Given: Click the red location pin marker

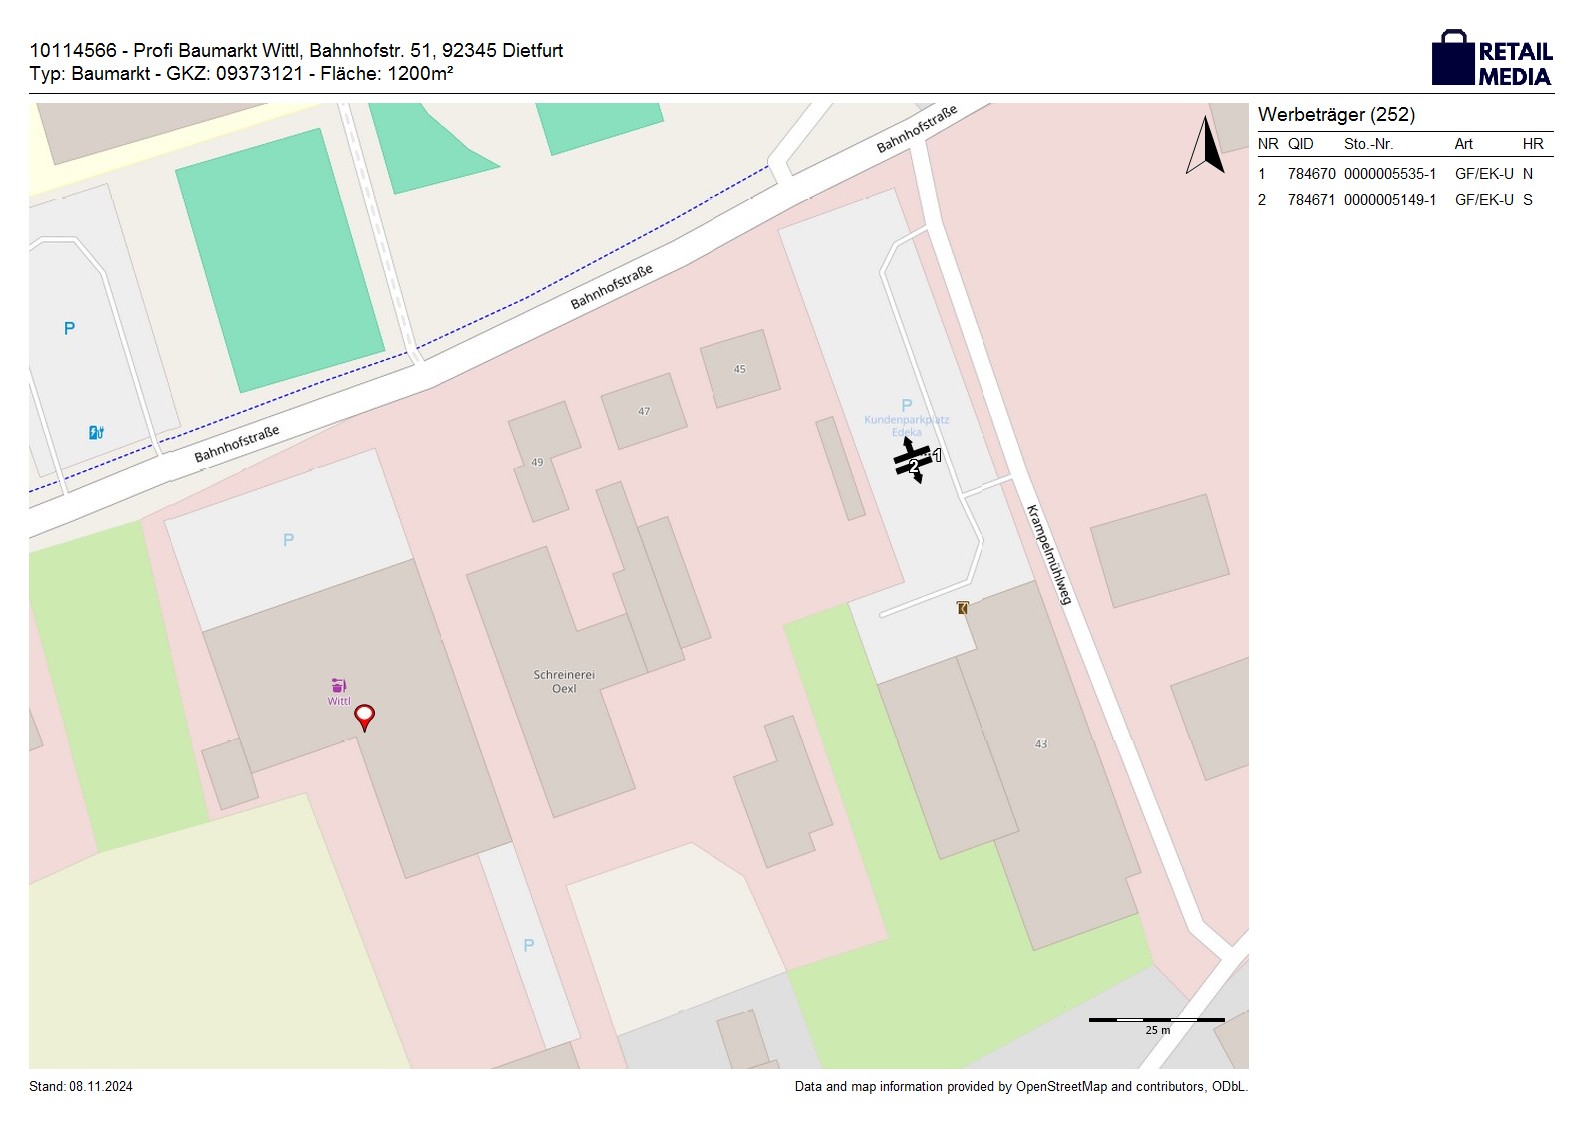Looking at the screenshot, I should 365,717.
